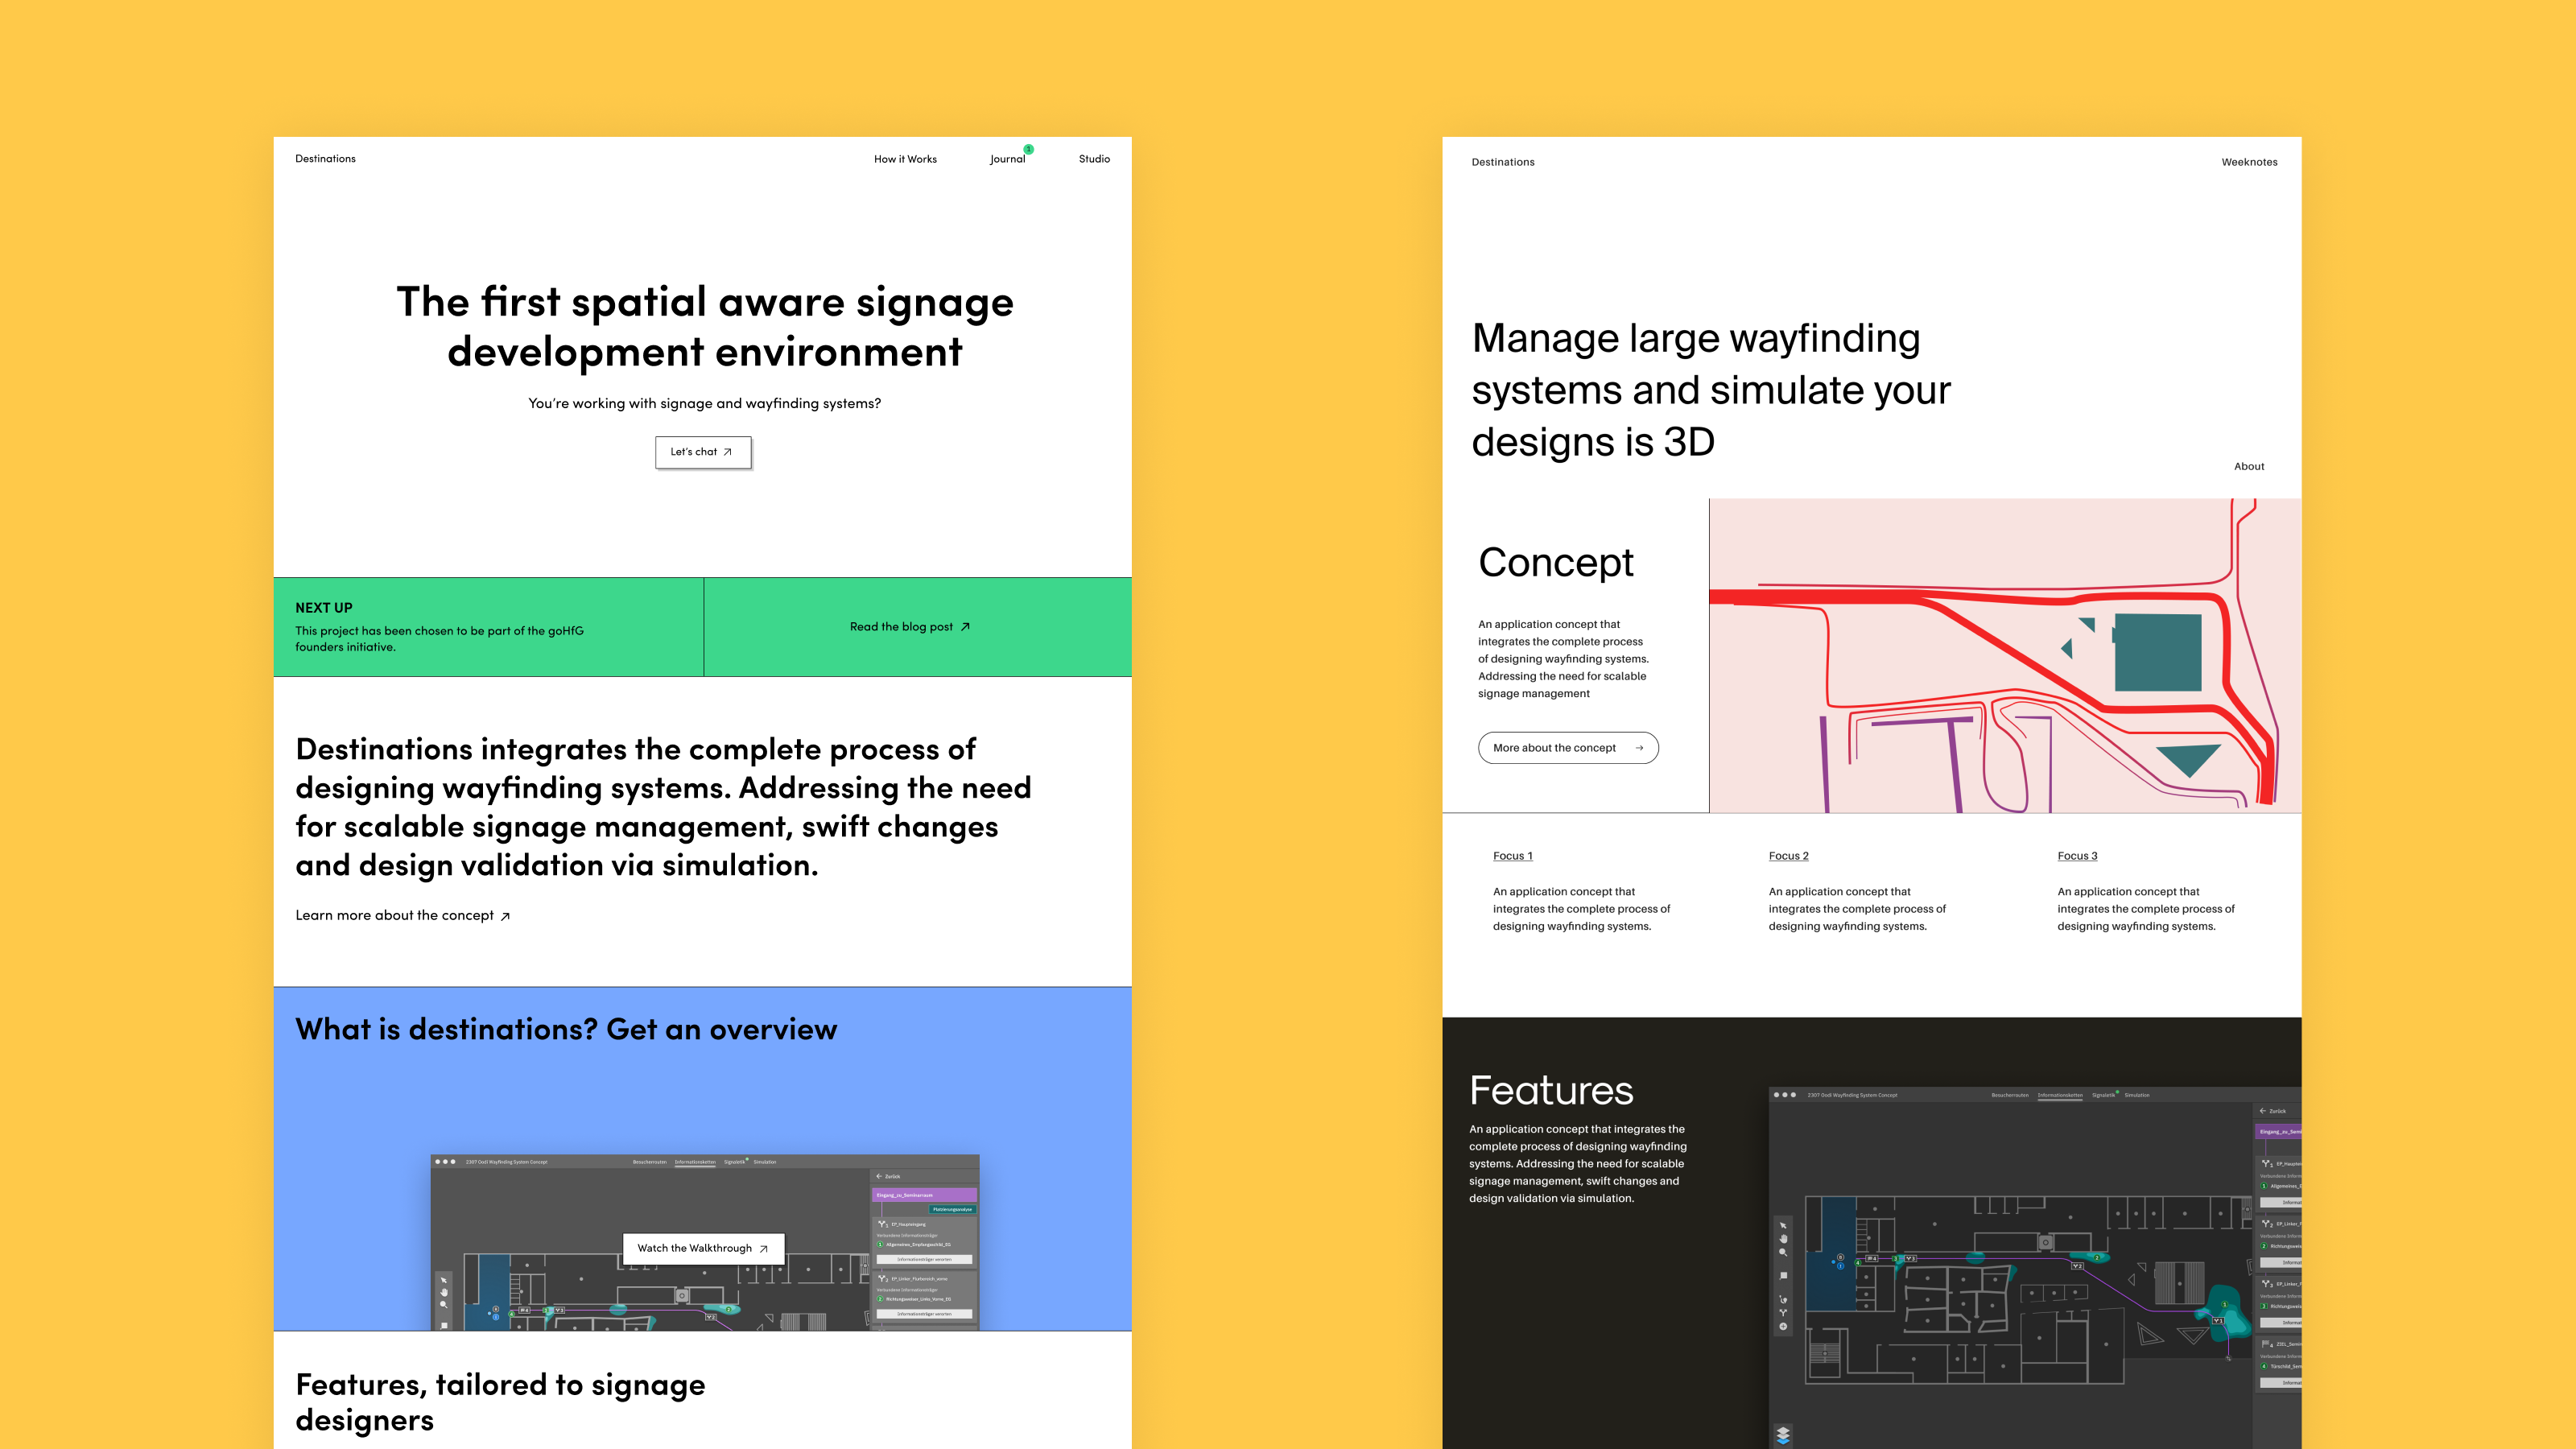Select the hand pan tool in dark Features mockup
The height and width of the screenshot is (1449, 2576).
[1783, 1239]
